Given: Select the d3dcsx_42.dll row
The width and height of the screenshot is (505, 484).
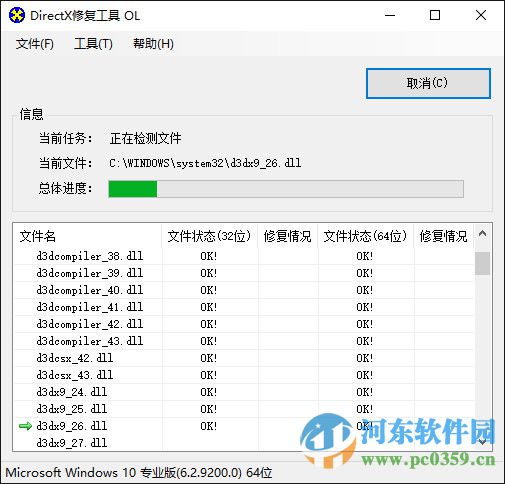Looking at the screenshot, I should (243, 358).
